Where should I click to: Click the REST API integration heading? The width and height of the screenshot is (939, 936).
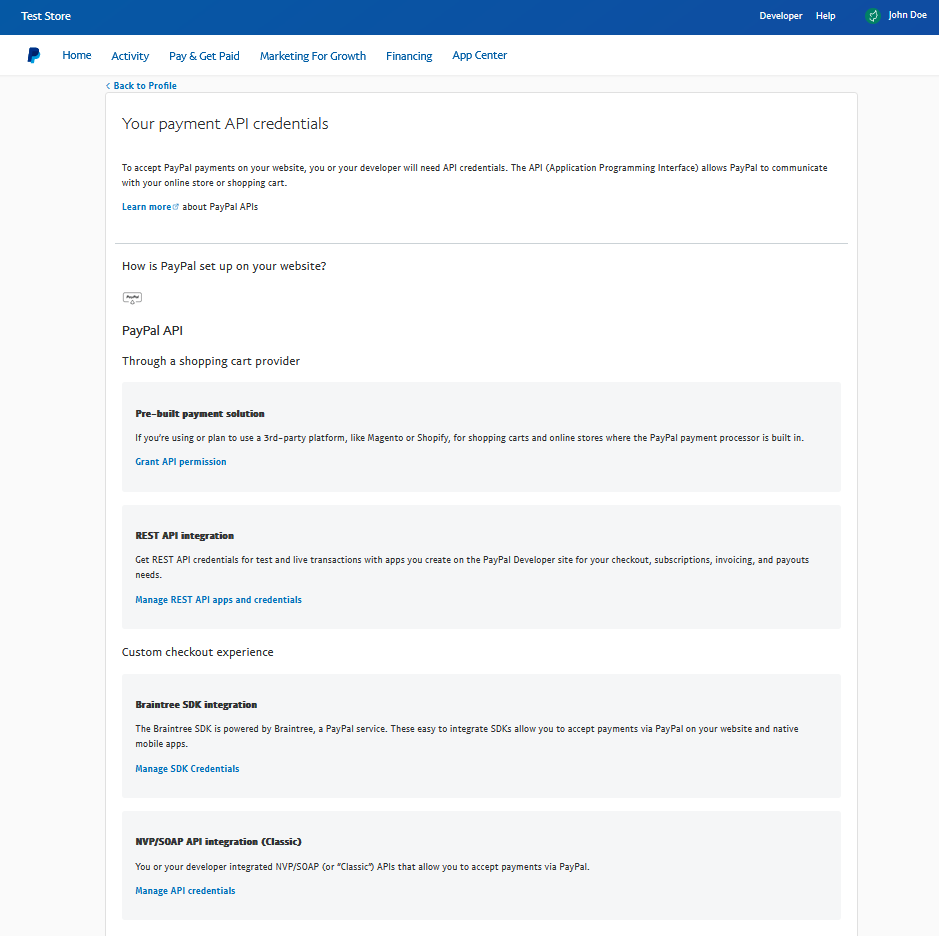pyautogui.click(x=184, y=536)
